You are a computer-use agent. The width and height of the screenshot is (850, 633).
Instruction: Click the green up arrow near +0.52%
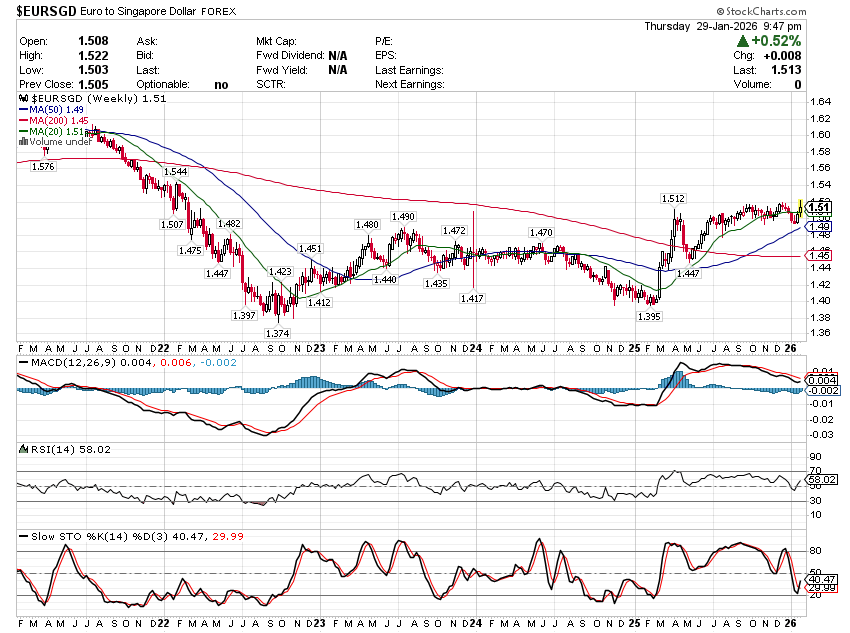click(743, 41)
